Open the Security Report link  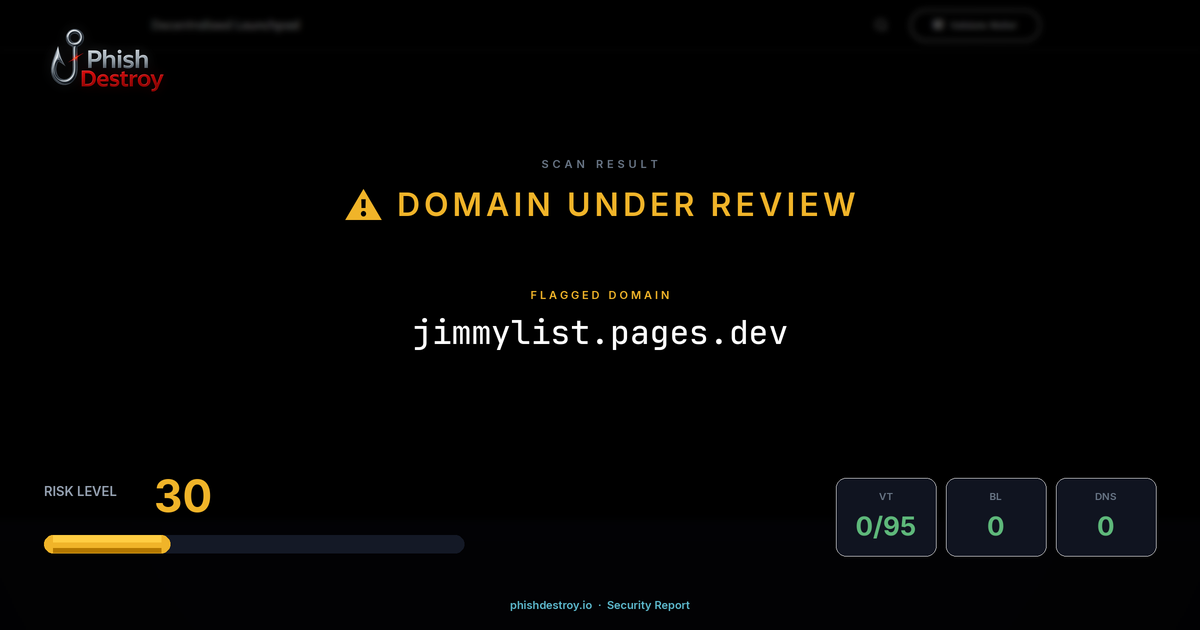648,605
